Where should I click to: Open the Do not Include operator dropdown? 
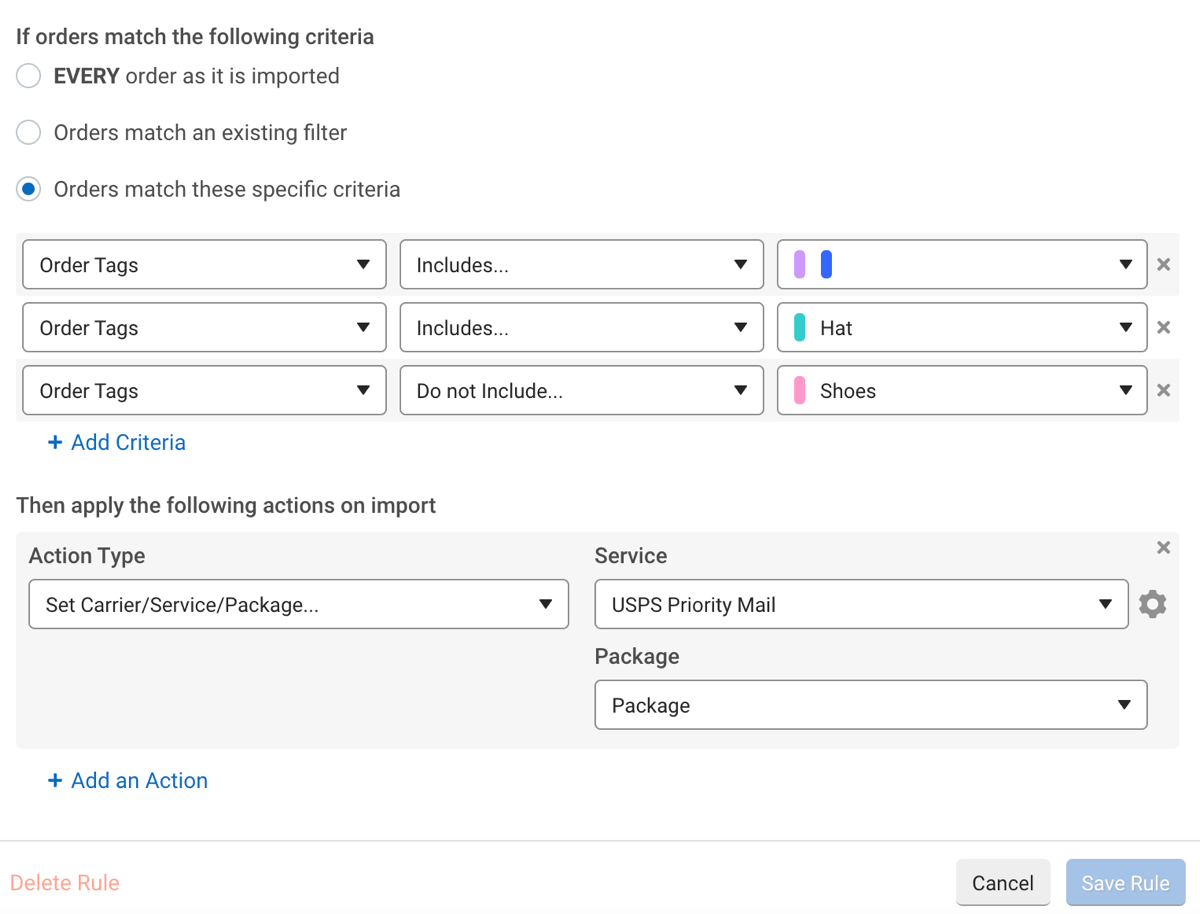point(581,391)
